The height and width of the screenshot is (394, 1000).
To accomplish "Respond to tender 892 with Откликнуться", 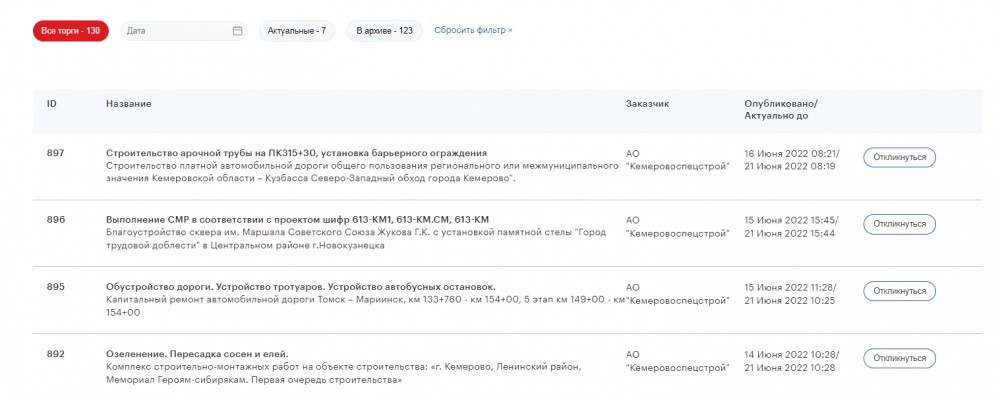I will (x=899, y=358).
